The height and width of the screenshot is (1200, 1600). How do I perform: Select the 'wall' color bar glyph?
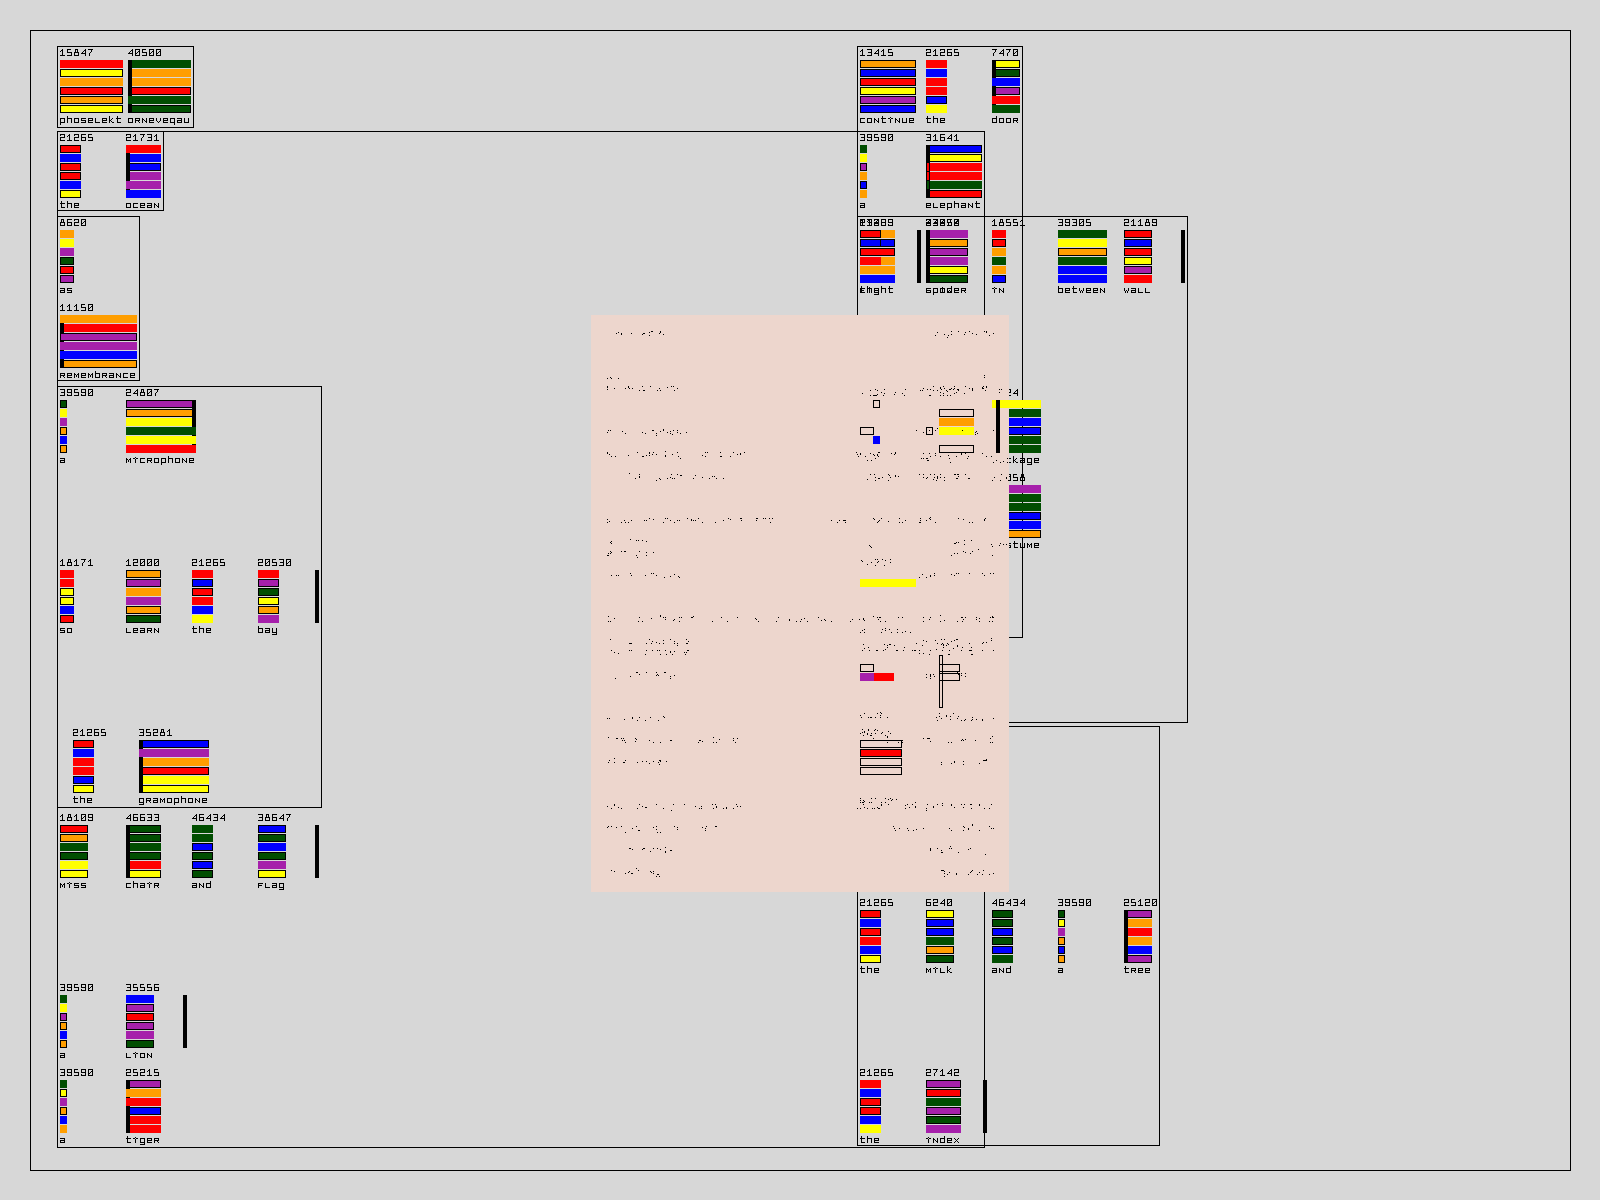pyautogui.click(x=1138, y=257)
